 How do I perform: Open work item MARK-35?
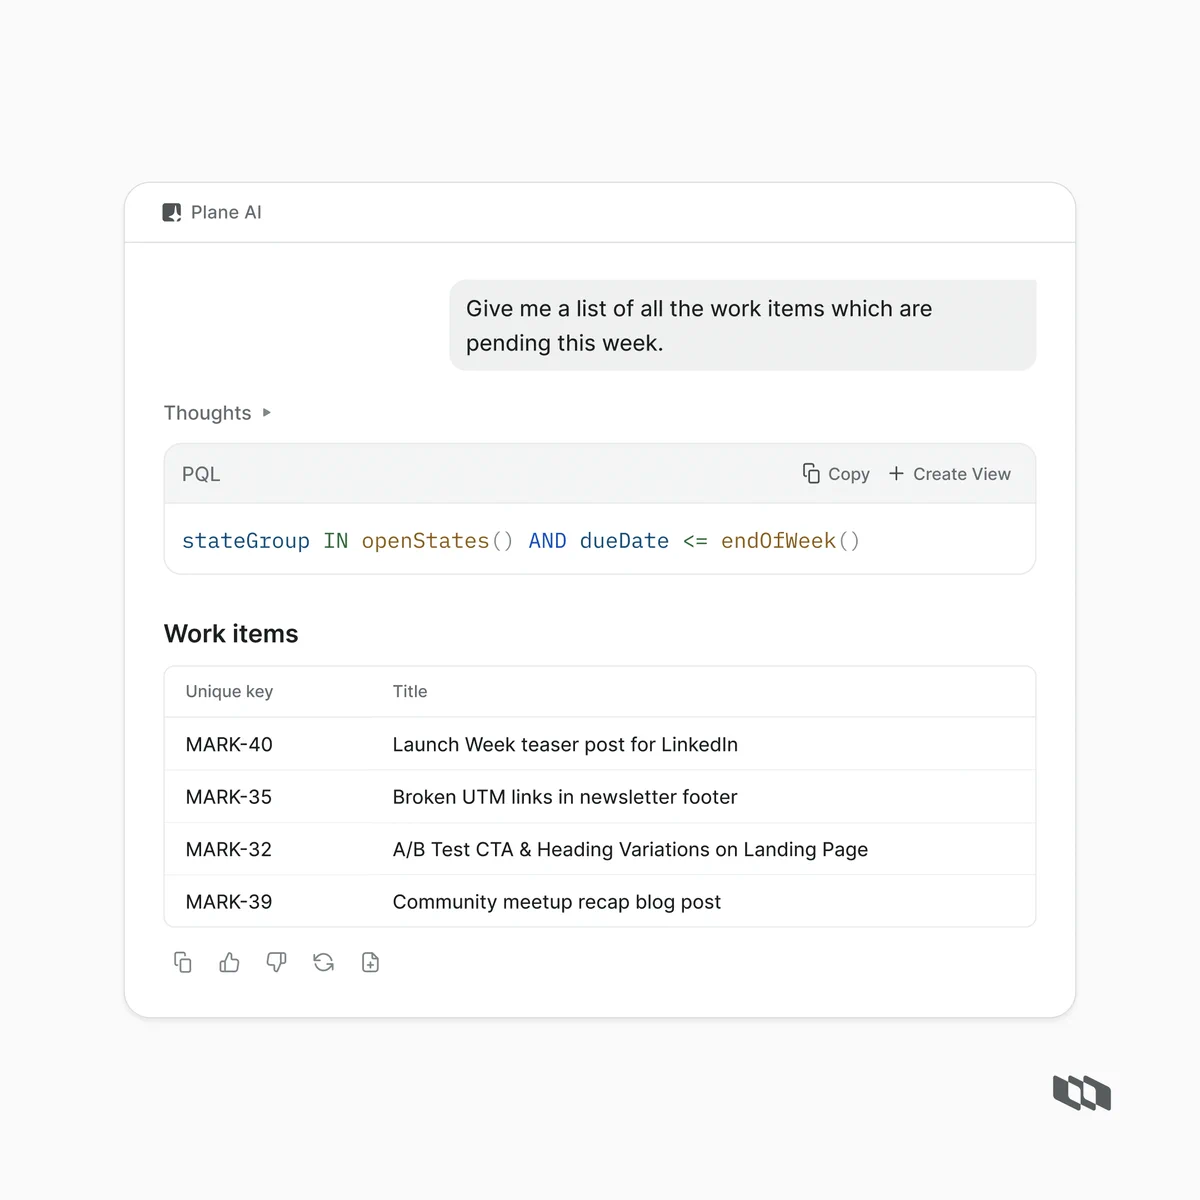click(229, 797)
